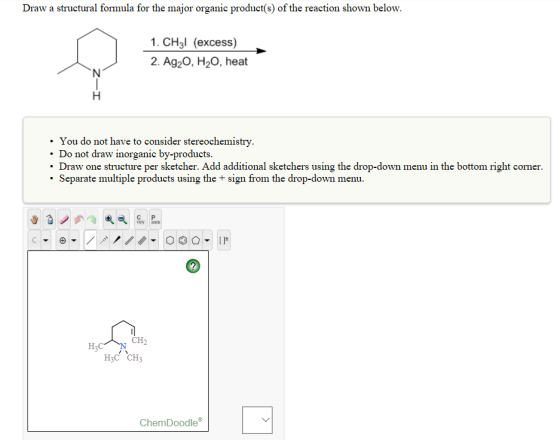Choose the recessed dashed bond tool

point(104,240)
